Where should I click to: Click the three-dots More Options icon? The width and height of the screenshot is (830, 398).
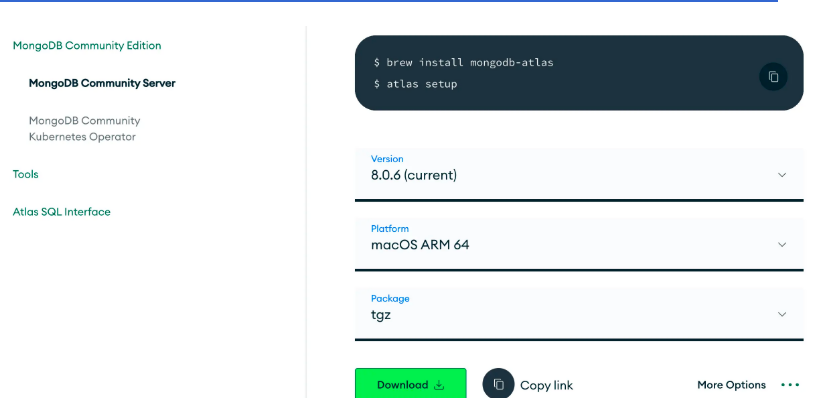click(x=790, y=385)
